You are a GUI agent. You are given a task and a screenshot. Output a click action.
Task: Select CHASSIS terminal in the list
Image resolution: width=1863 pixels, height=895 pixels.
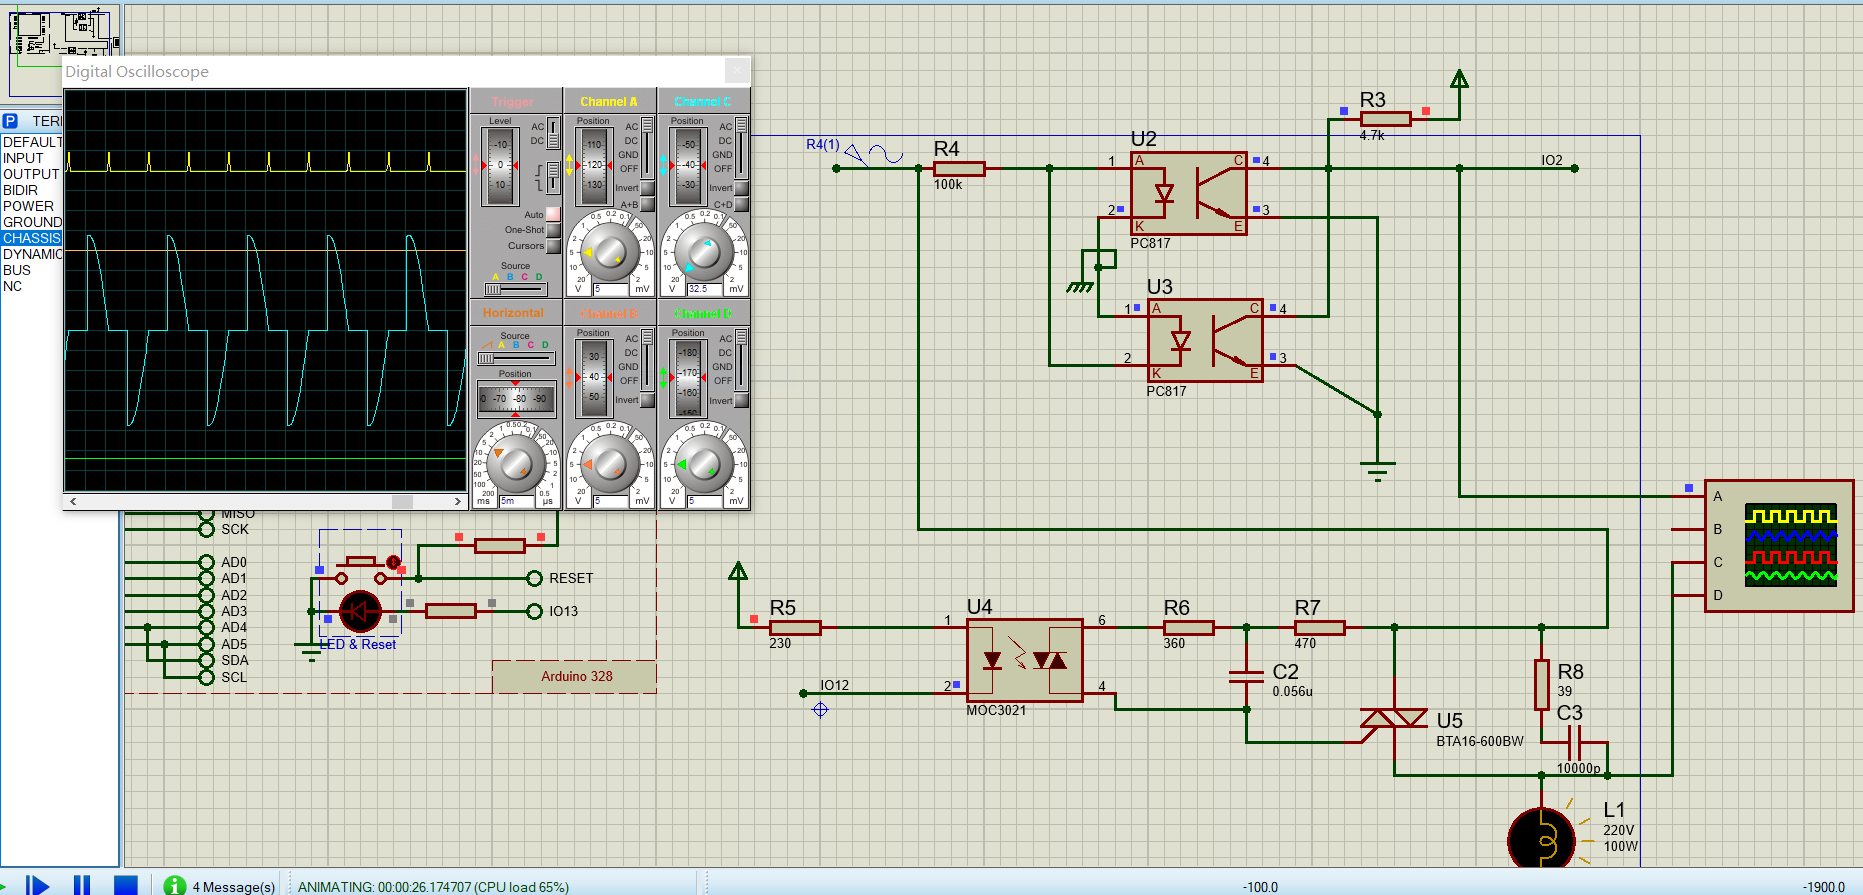(x=32, y=238)
